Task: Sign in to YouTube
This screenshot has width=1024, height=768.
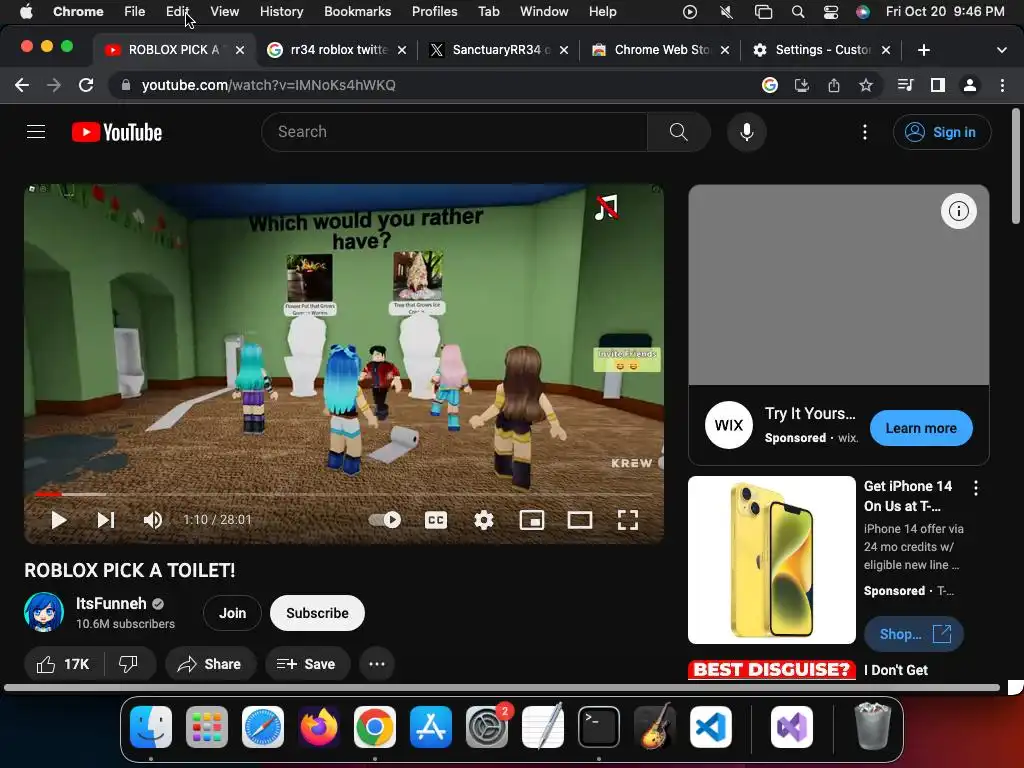Action: 942,132
